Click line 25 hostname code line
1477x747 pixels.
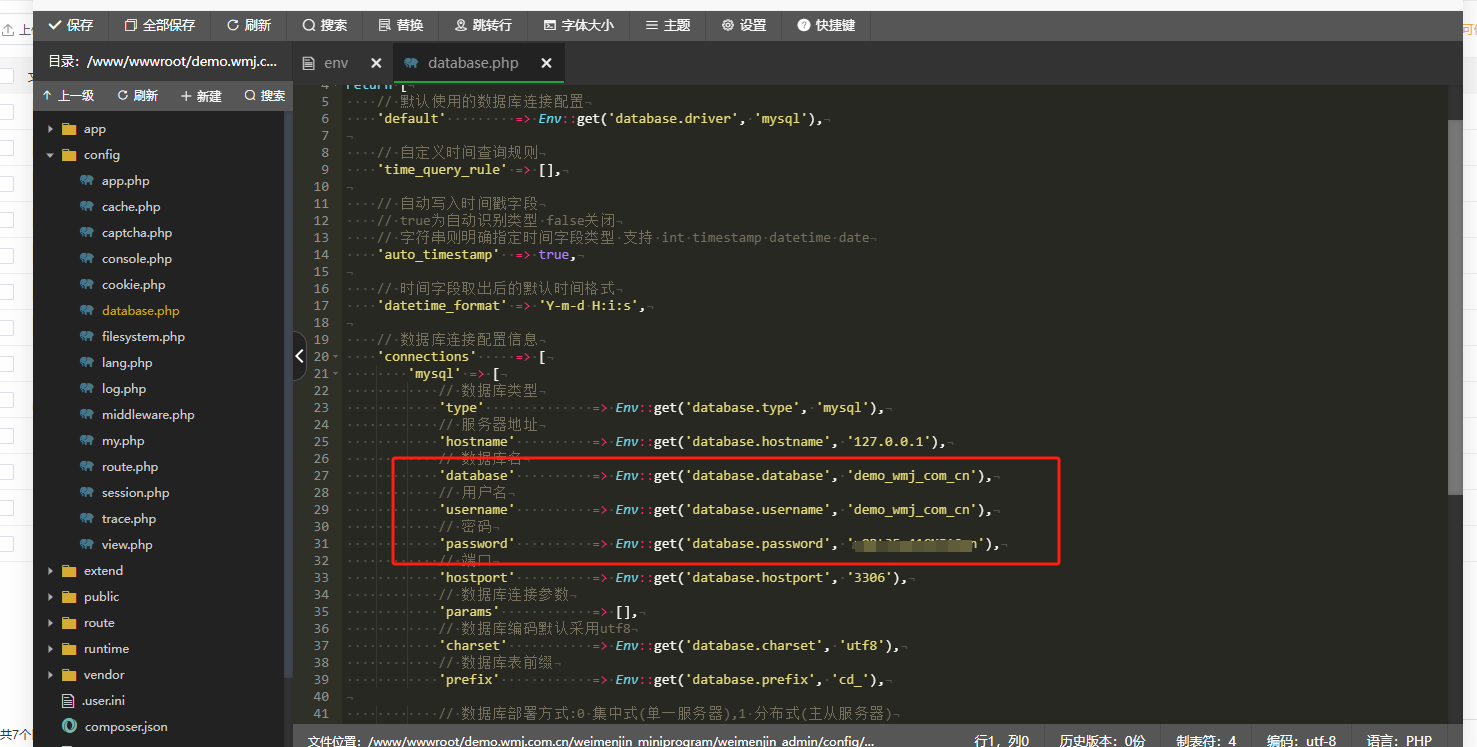coord(692,442)
